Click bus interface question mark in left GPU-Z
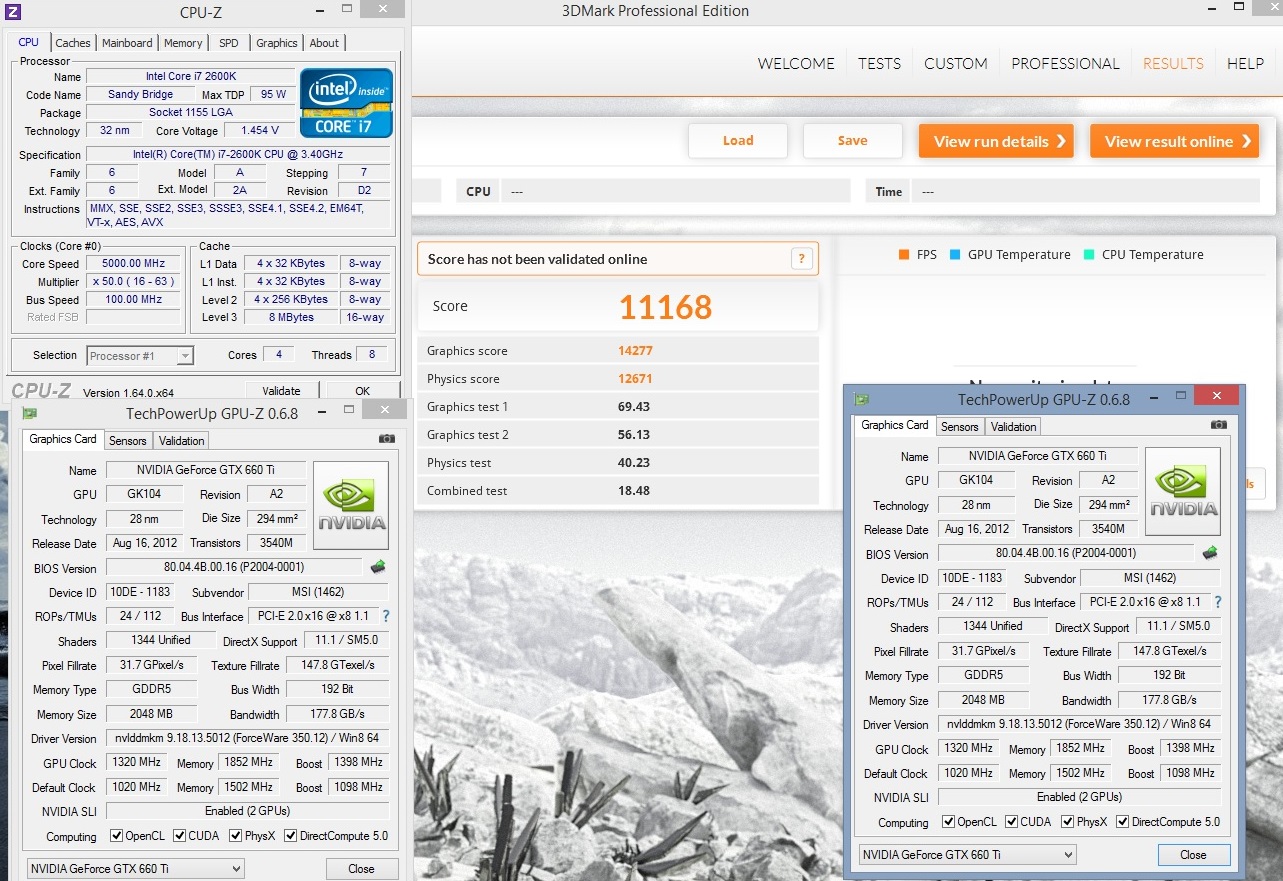The image size is (1283, 881). click(386, 616)
